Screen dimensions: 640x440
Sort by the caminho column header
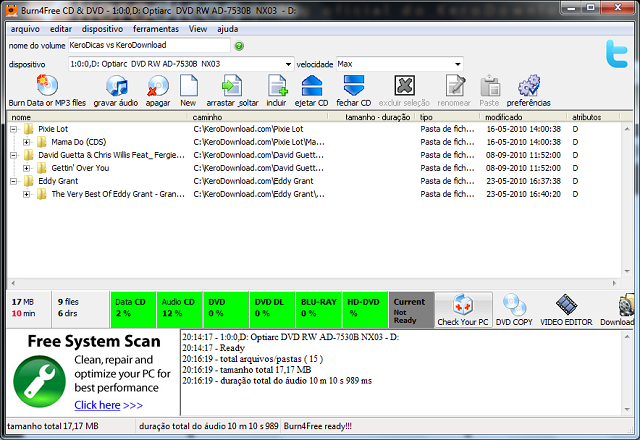pyautogui.click(x=258, y=117)
